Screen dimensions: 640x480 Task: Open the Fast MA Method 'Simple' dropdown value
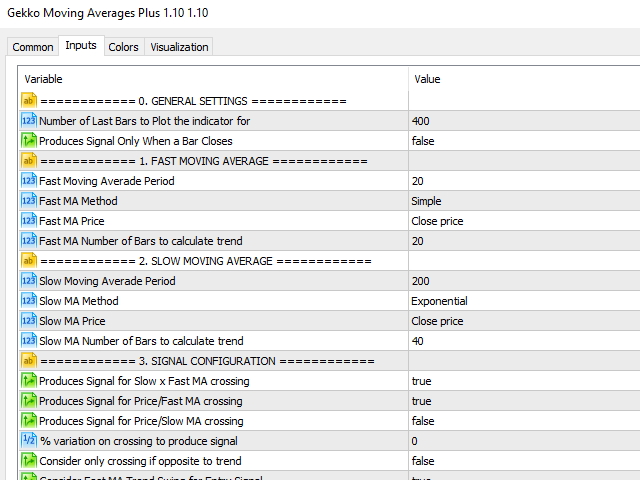coord(426,201)
